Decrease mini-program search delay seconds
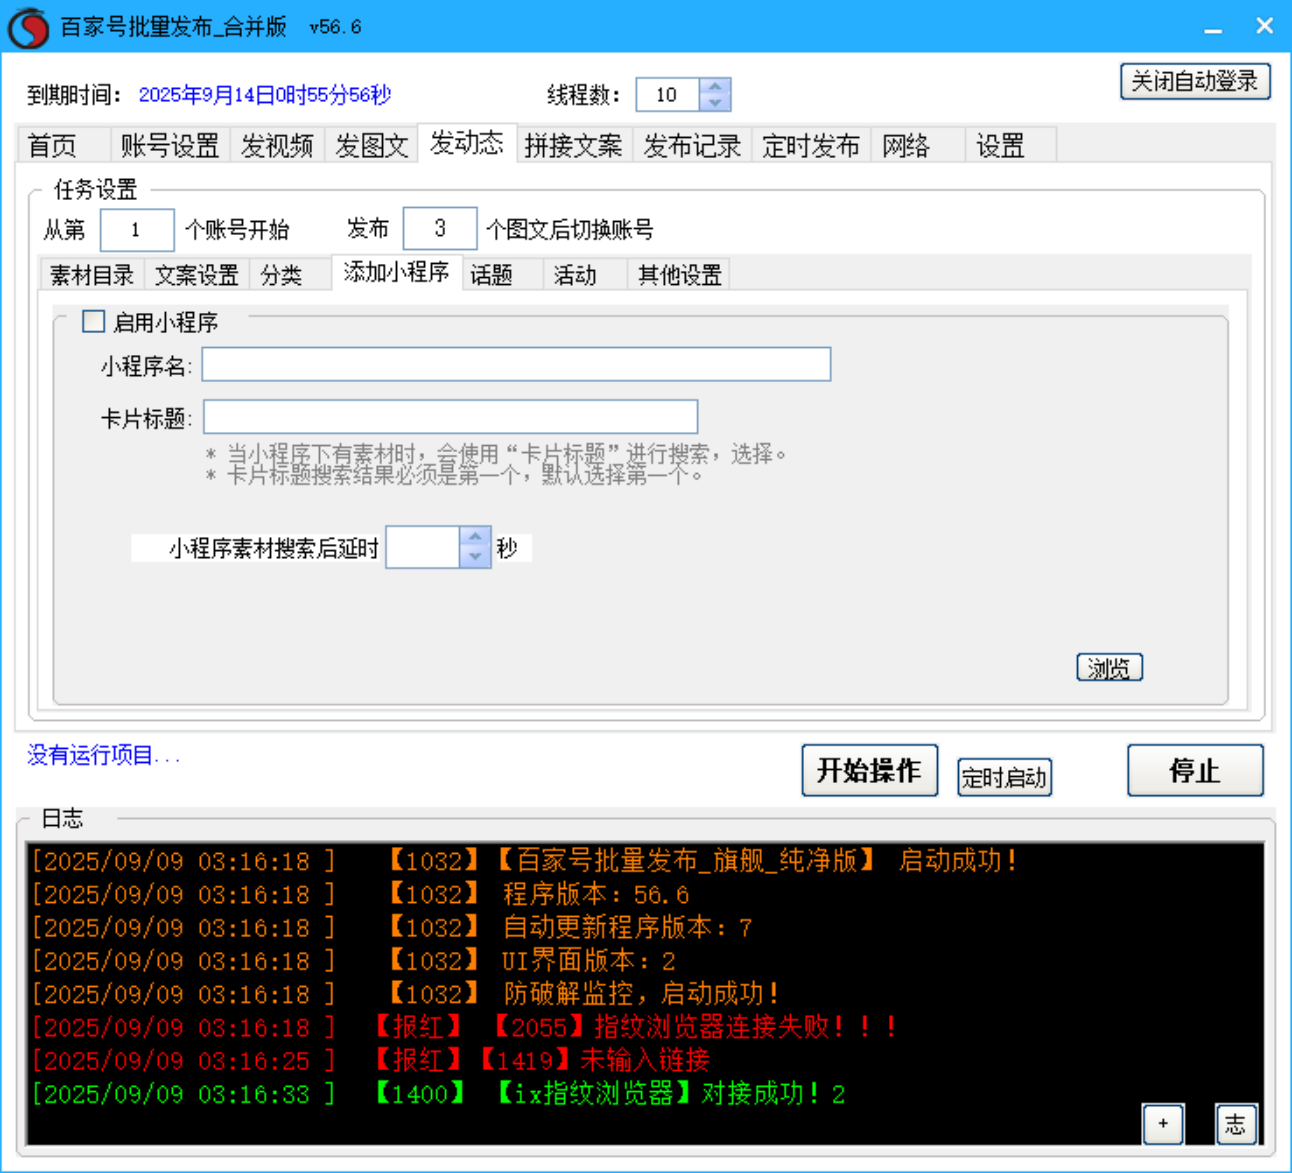Screen dimensions: 1292x1173 click(475, 557)
